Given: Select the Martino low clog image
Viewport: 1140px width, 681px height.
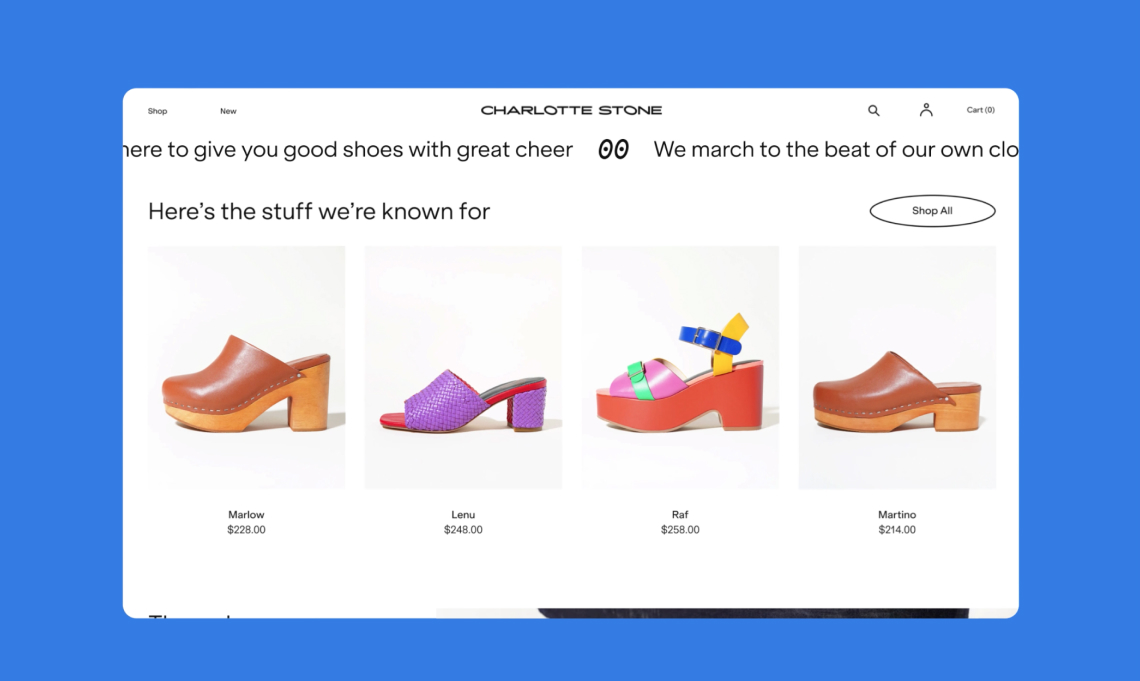Looking at the screenshot, I should coord(897,367).
